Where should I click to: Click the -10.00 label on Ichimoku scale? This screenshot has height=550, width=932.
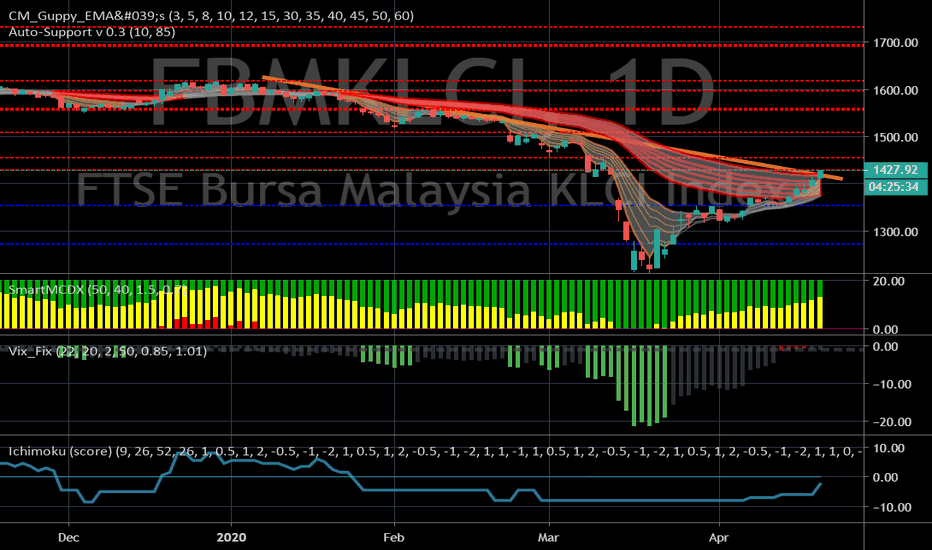[x=892, y=507]
